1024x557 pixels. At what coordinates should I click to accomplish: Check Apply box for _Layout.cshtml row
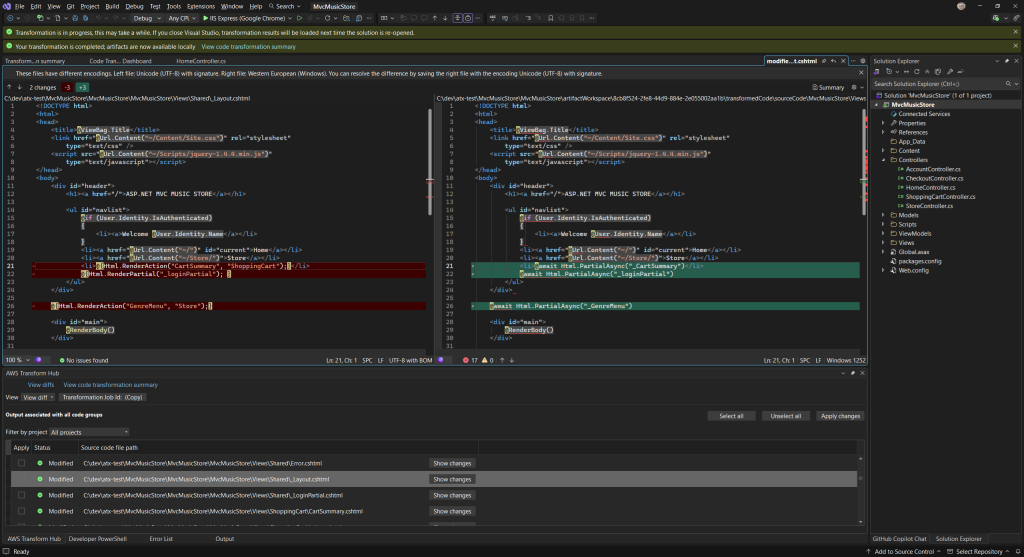22,479
